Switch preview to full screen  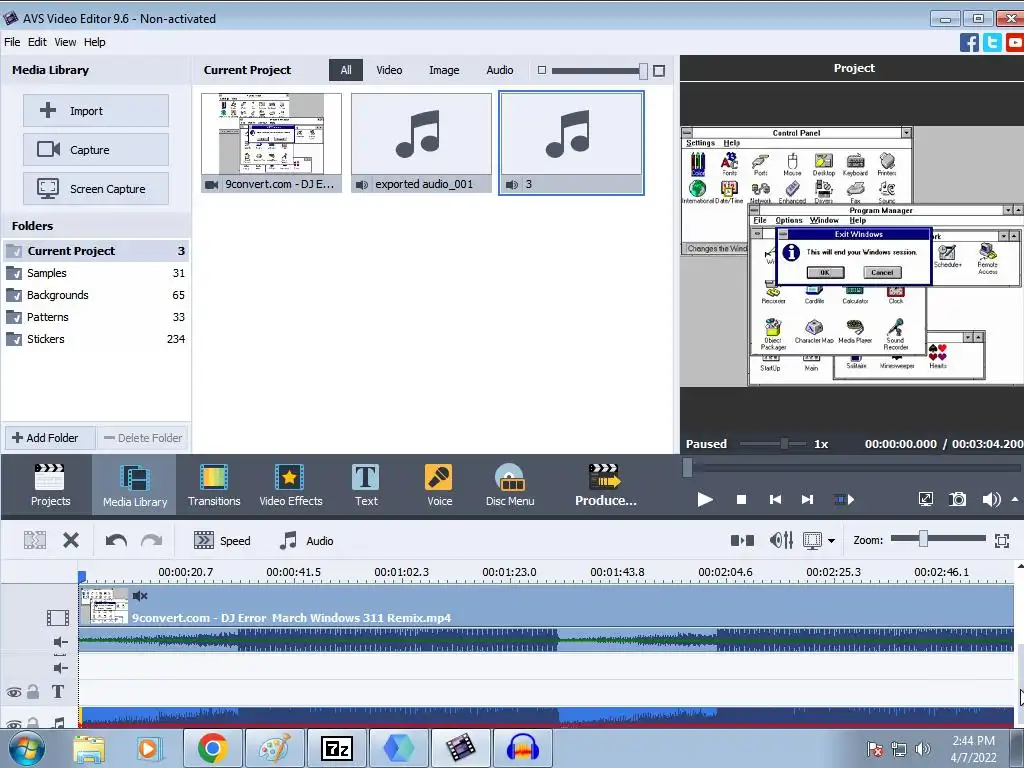(925, 500)
